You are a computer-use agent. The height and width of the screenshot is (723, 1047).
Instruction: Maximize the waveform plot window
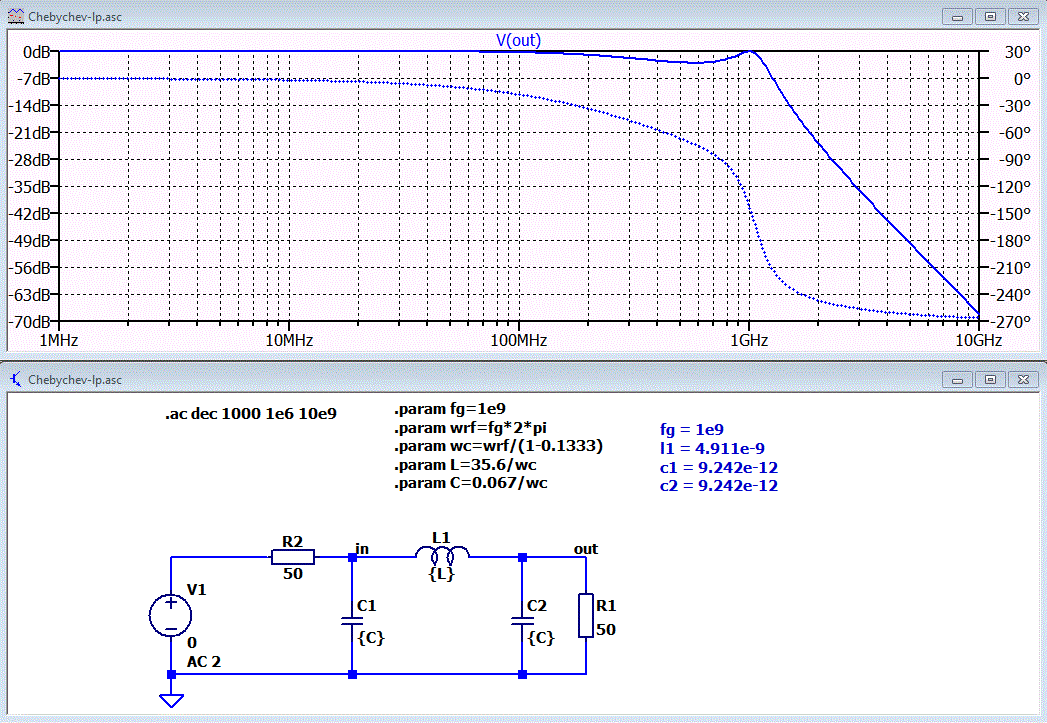click(x=990, y=17)
